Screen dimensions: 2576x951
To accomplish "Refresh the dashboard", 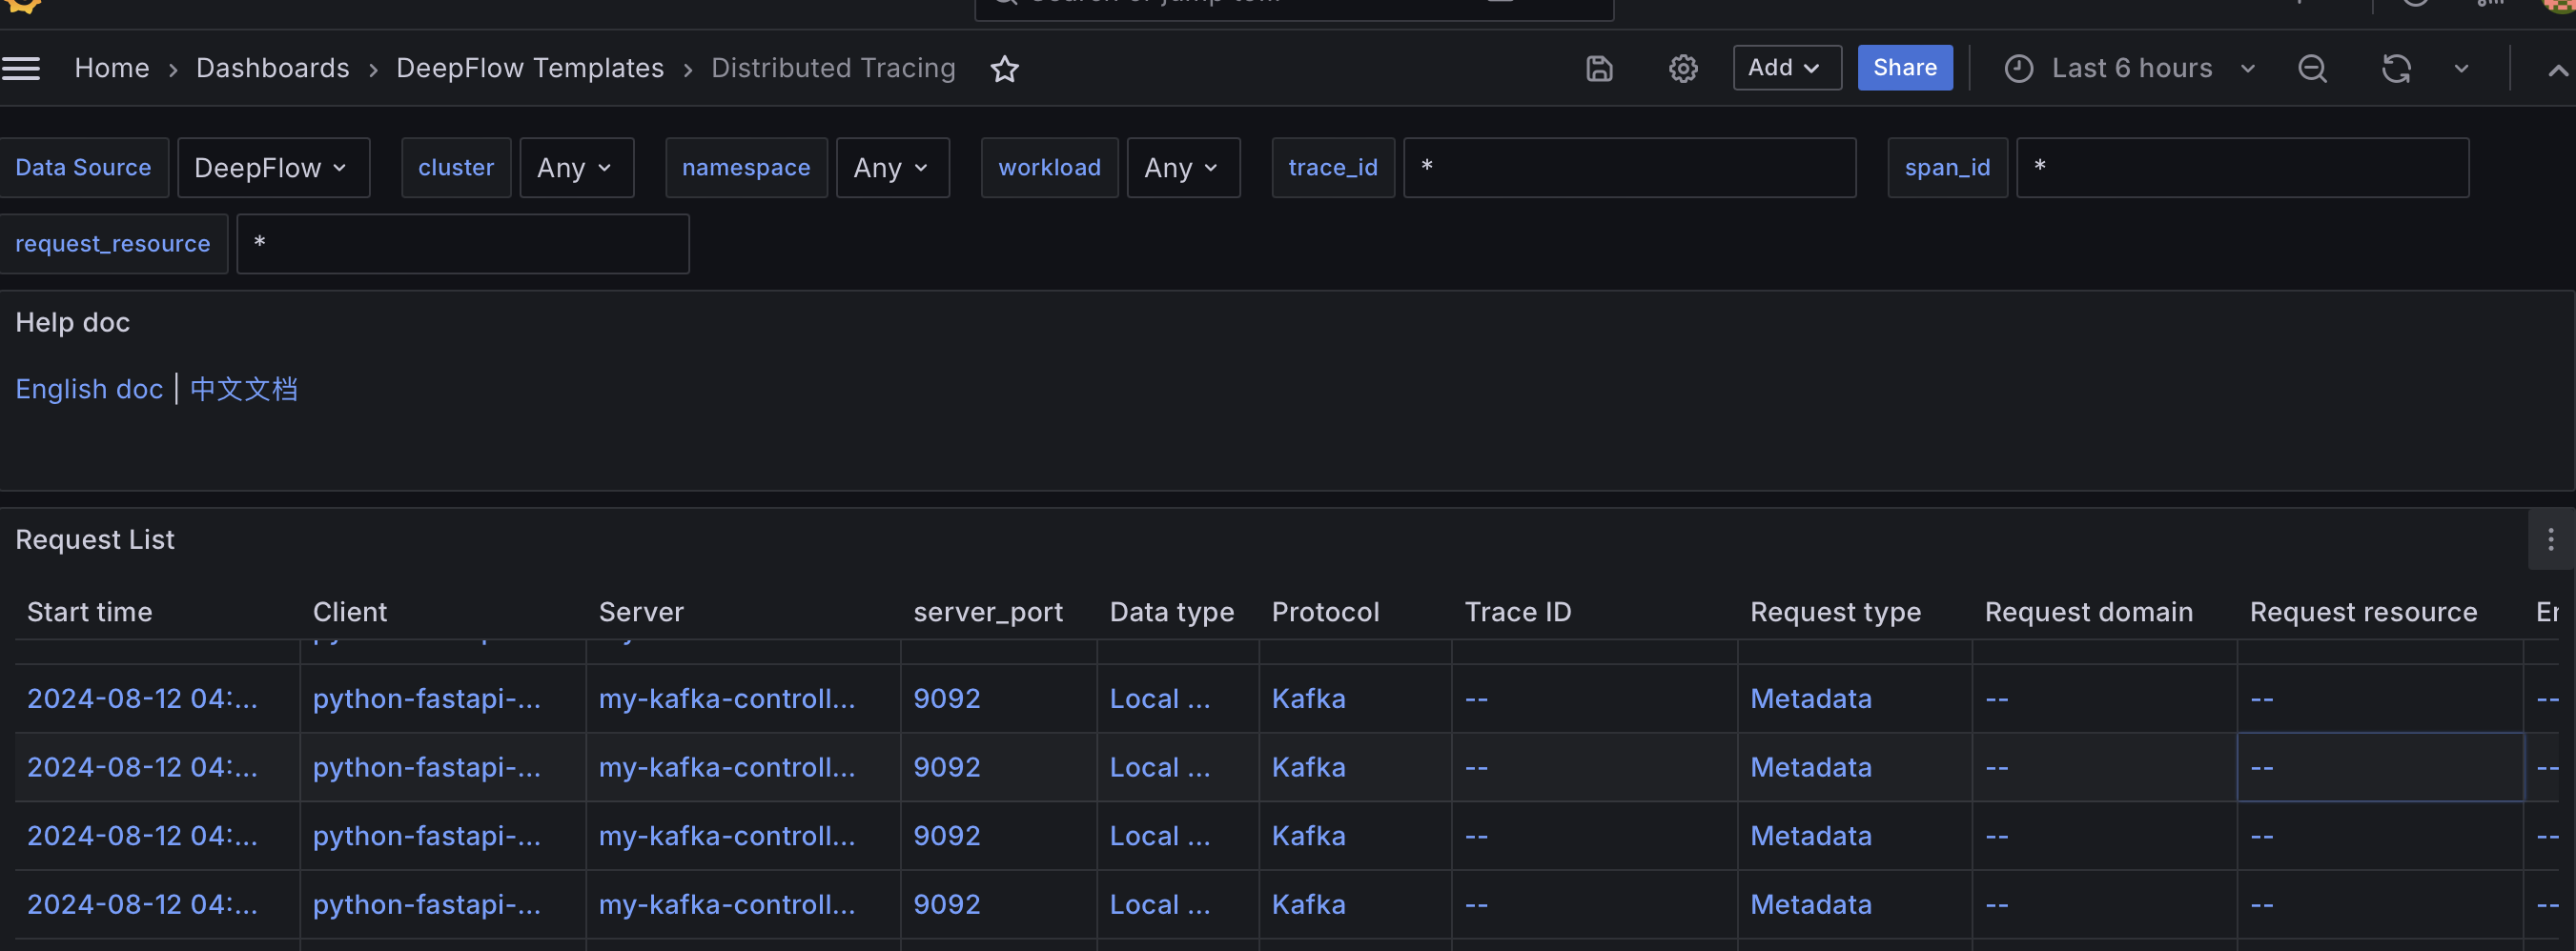I will click(2396, 68).
